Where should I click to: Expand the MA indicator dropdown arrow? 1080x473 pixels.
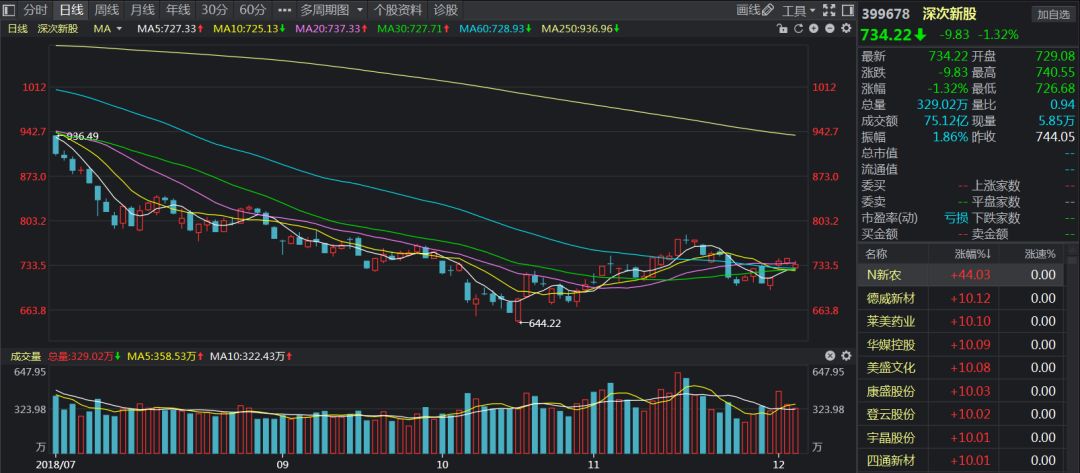point(119,29)
